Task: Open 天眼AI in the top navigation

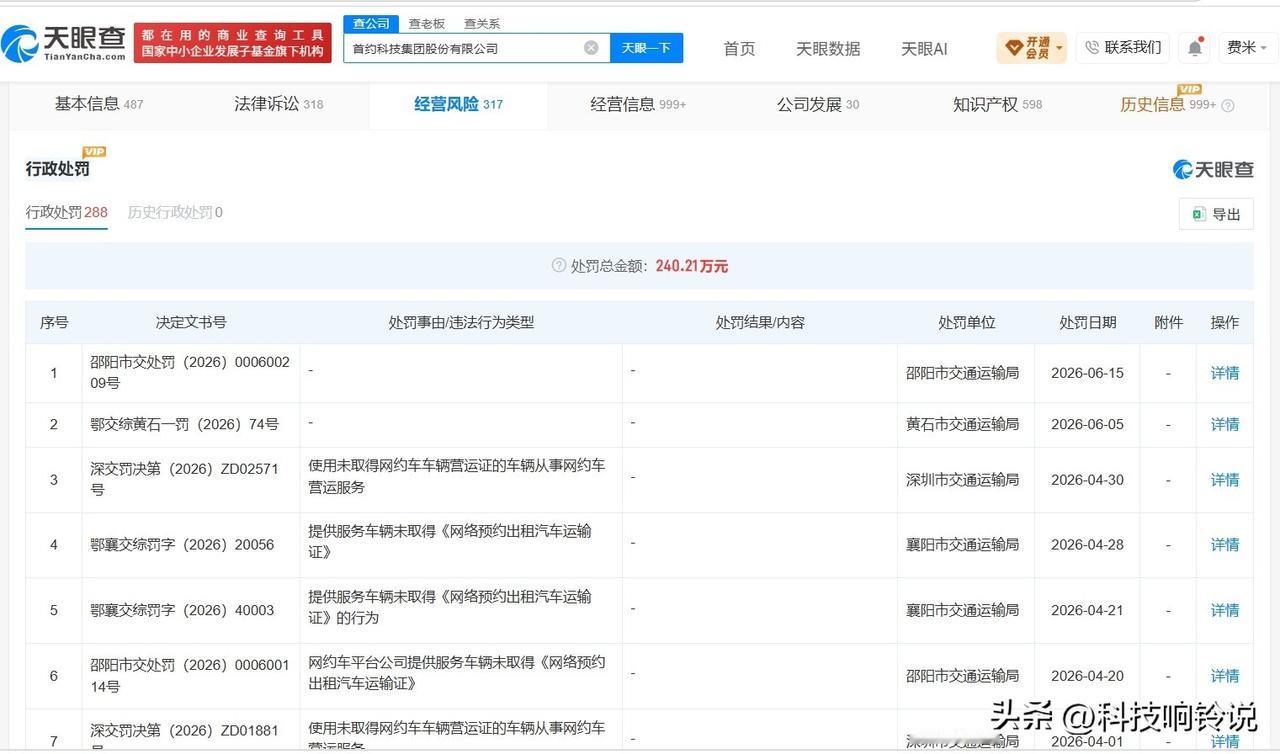Action: point(924,48)
